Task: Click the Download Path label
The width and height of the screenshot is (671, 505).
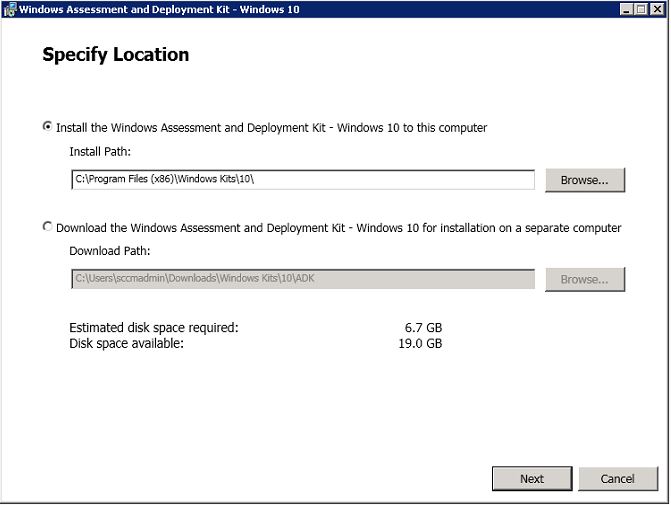Action: point(109,251)
